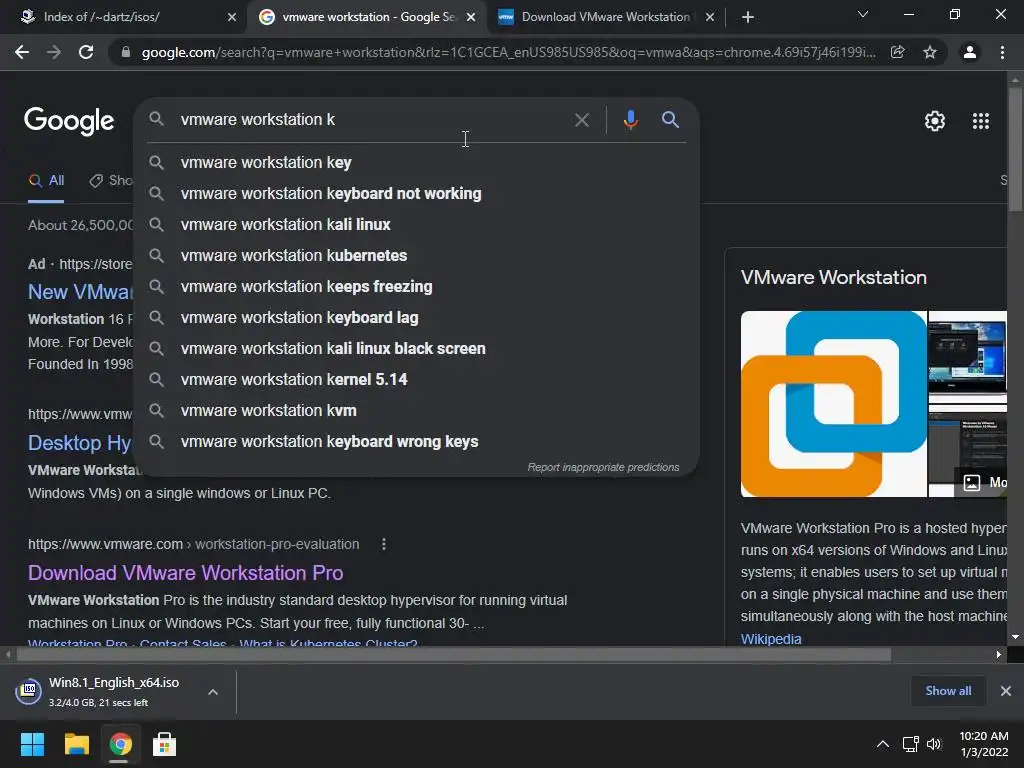The image size is (1024, 768).
Task: Pick the vmware workstation kubernetes suggestion
Action: point(417,255)
